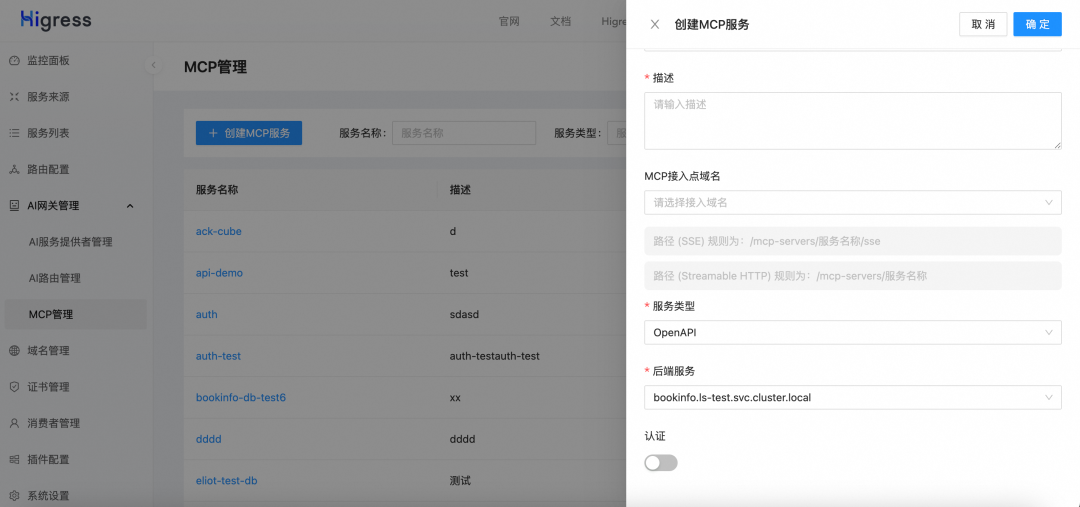Open the MCP接入点域名 dropdown
Viewport: 1080px width, 507px height.
(x=853, y=203)
